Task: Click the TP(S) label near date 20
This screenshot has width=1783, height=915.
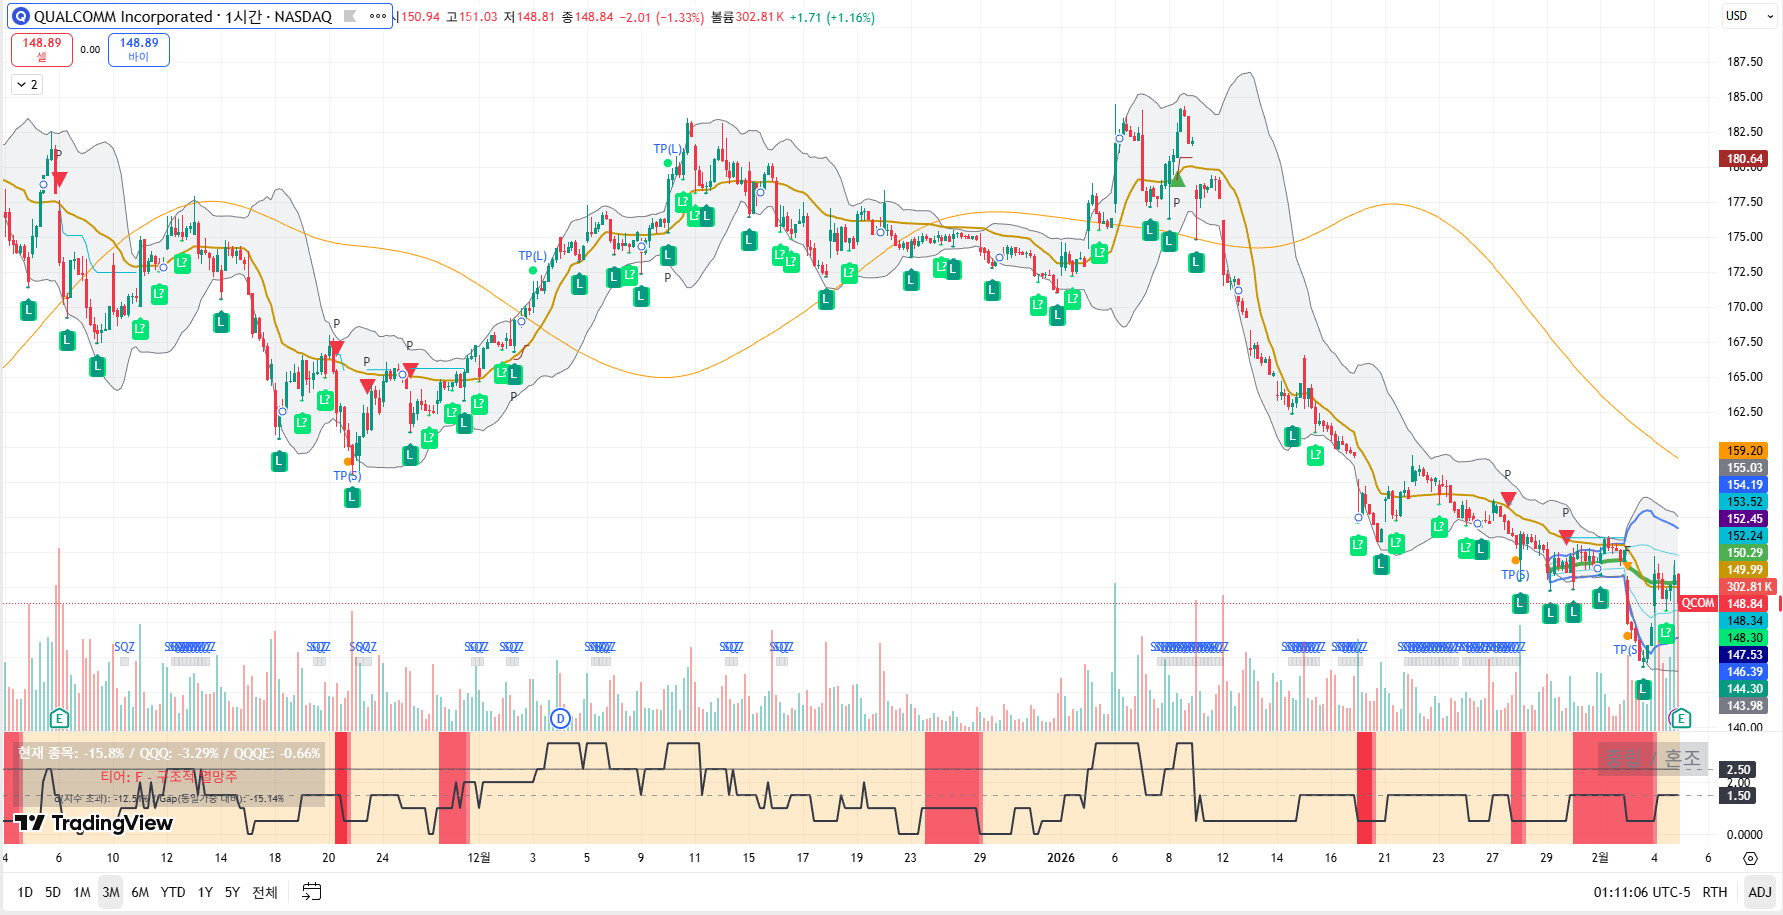Action: pos(347,476)
